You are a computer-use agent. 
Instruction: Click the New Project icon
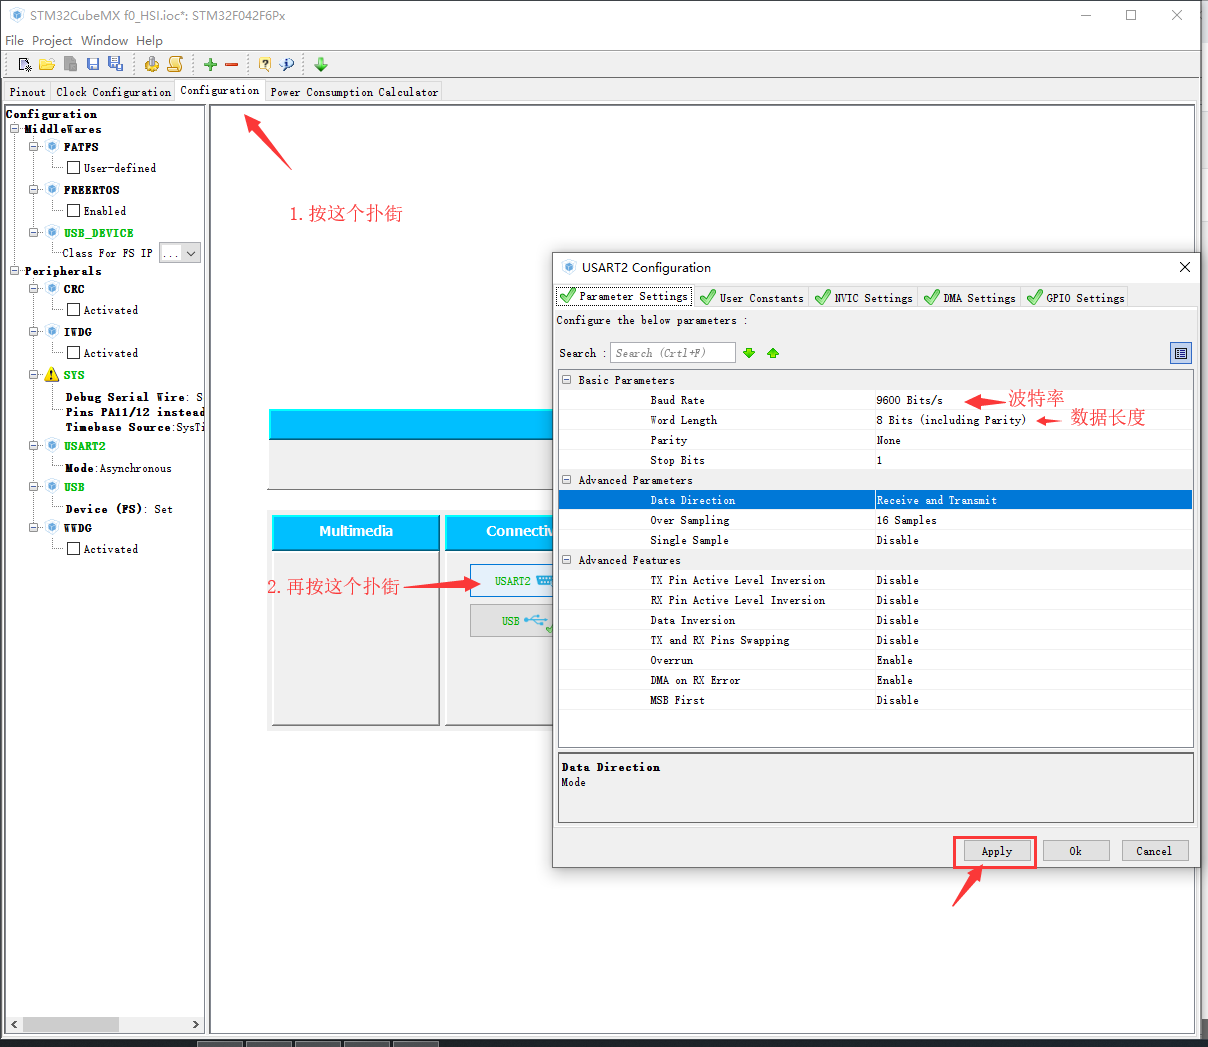coord(24,63)
